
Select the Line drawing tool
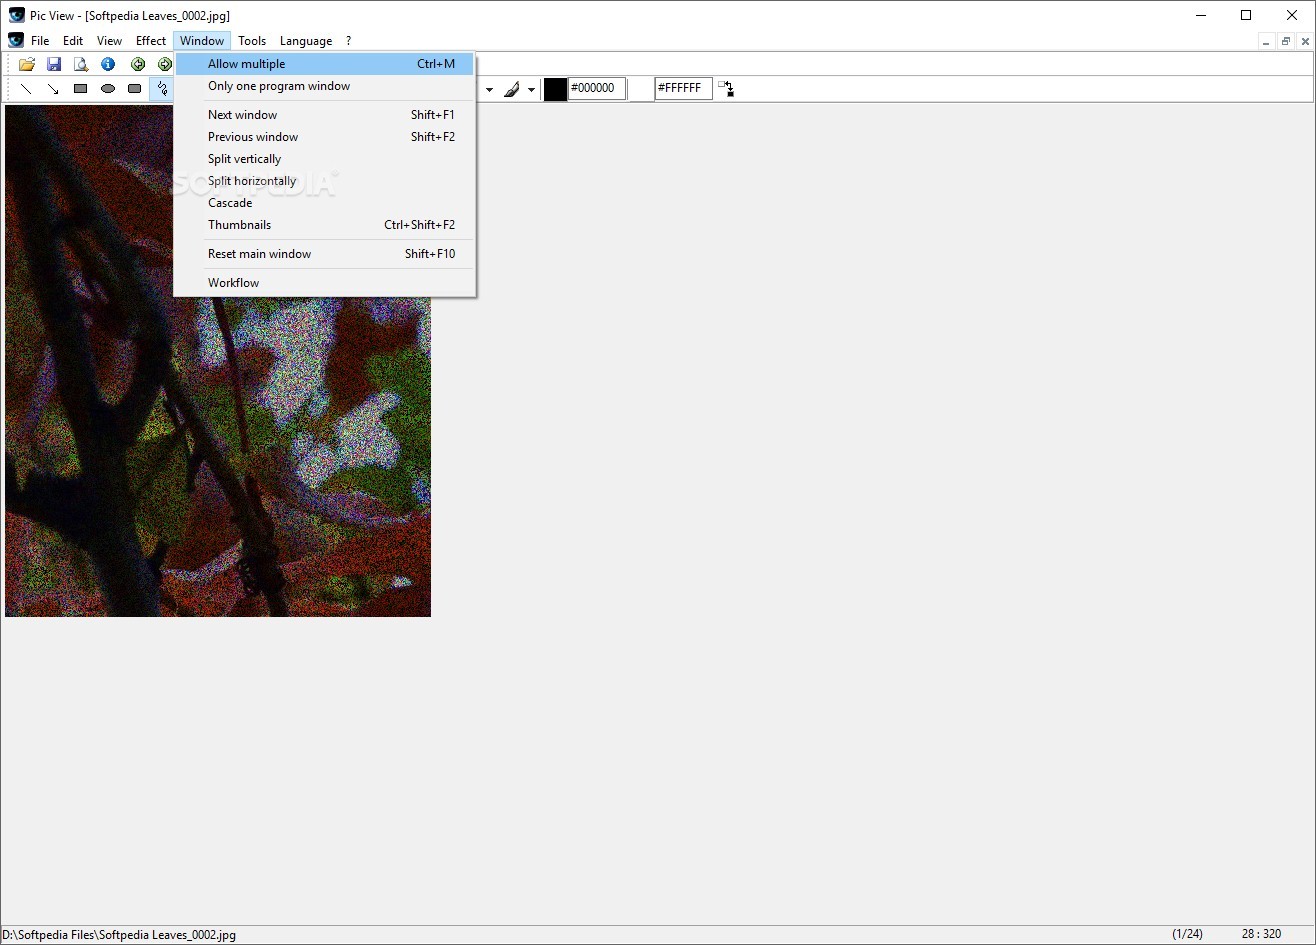(27, 89)
